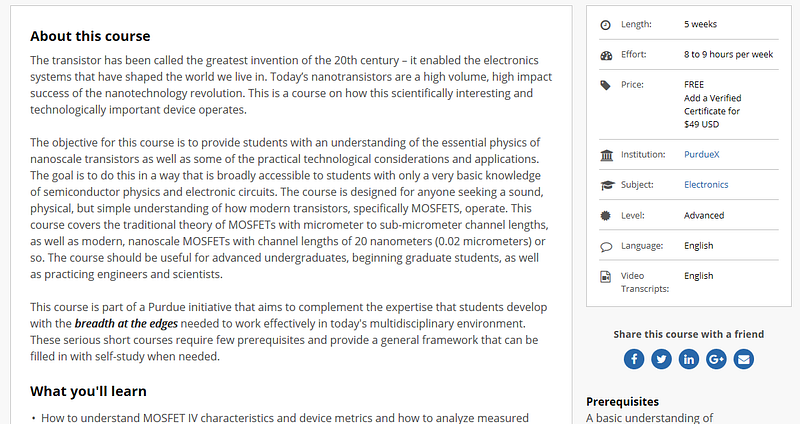Share course on LinkedIn
The height and width of the screenshot is (424, 800).
pos(689,359)
